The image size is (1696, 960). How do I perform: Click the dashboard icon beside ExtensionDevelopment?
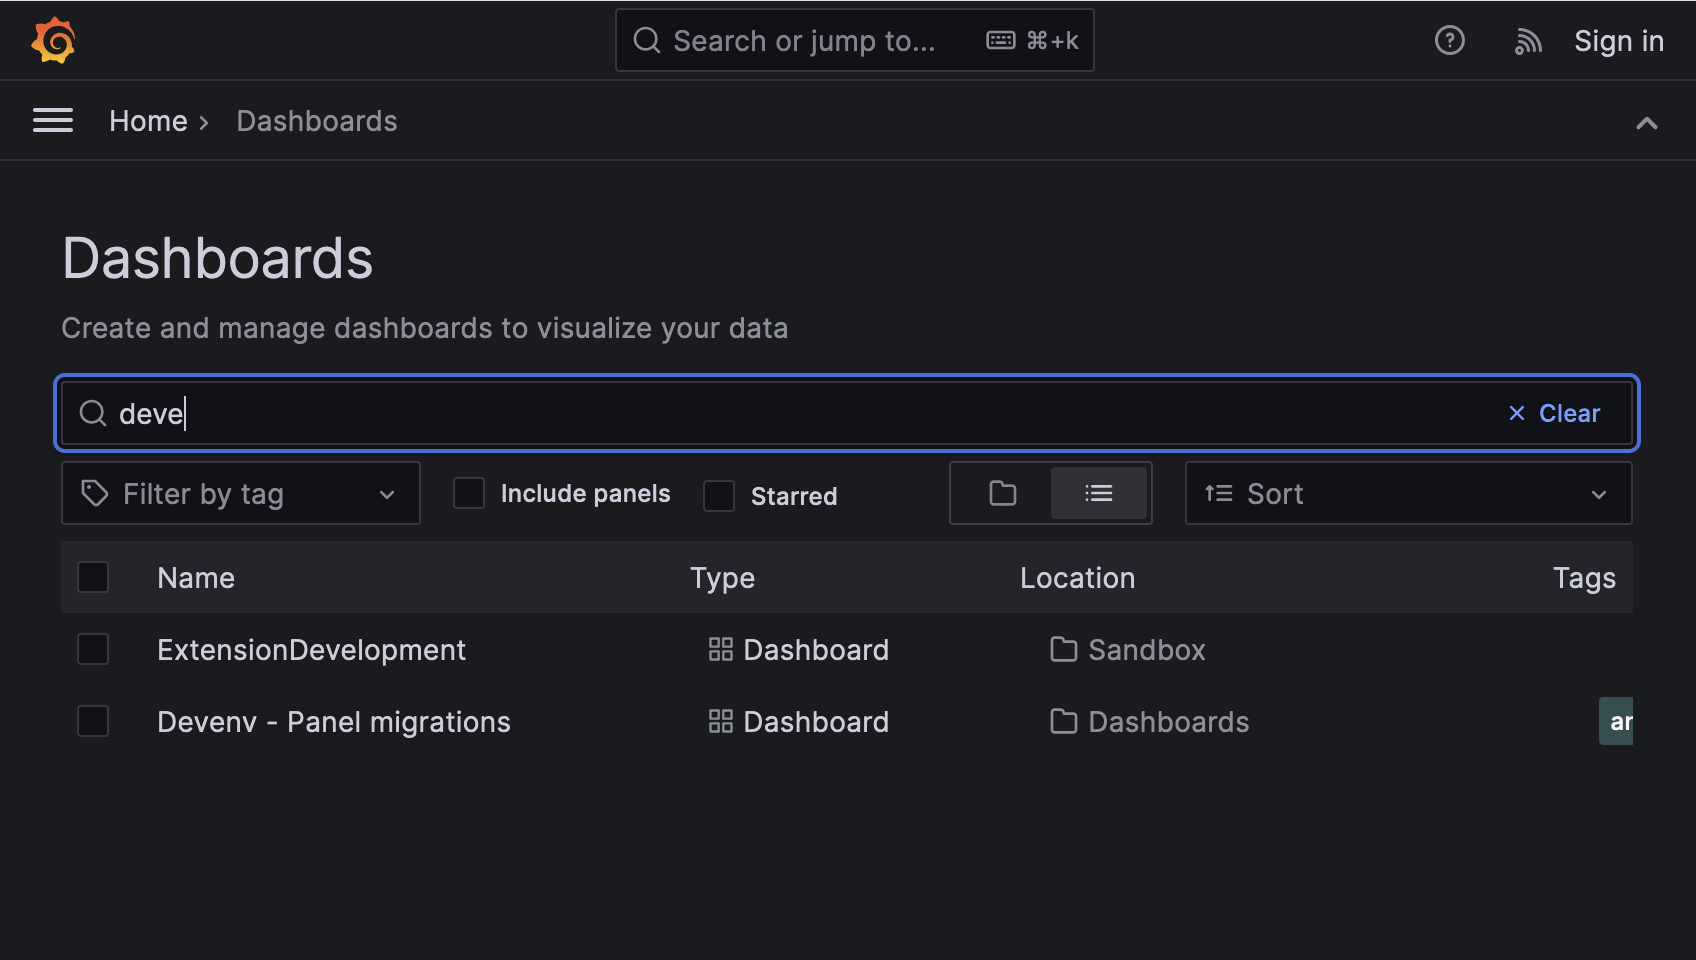(720, 650)
